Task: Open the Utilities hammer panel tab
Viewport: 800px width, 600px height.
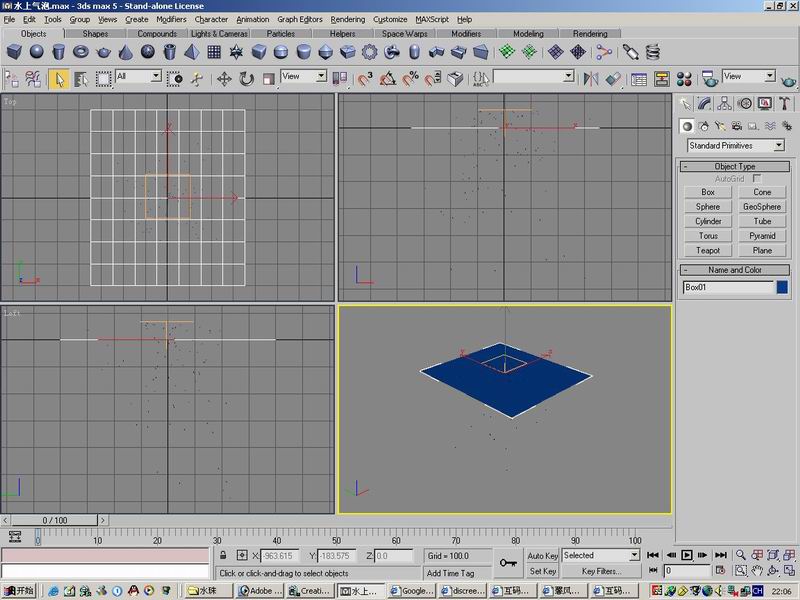Action: pyautogui.click(x=784, y=104)
